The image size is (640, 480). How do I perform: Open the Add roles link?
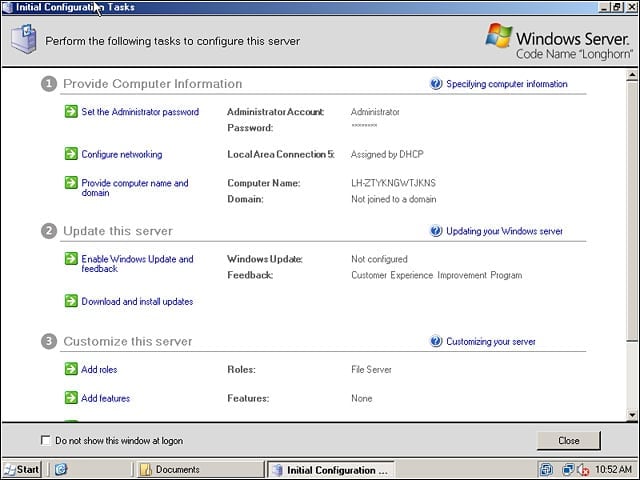(x=99, y=369)
